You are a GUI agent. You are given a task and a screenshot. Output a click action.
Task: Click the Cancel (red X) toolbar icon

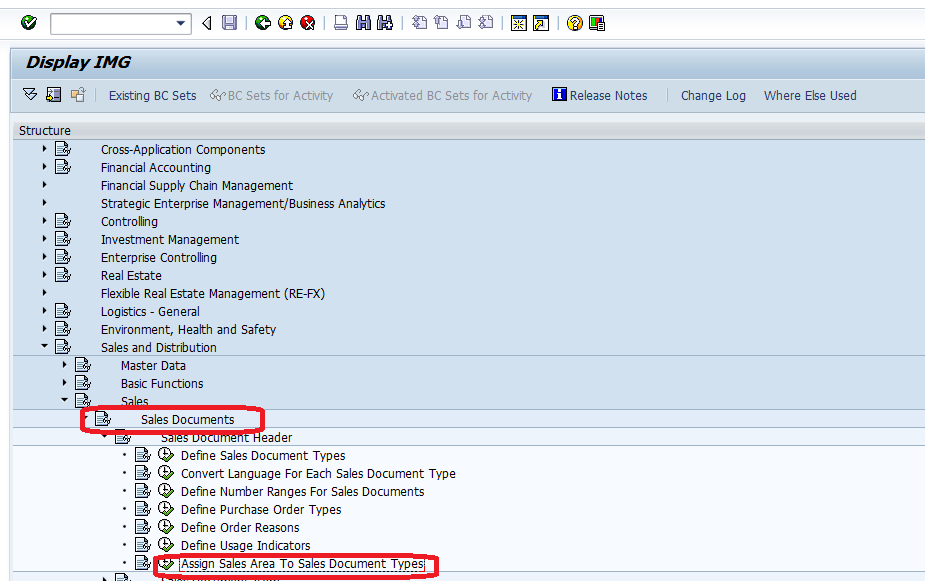tap(305, 22)
